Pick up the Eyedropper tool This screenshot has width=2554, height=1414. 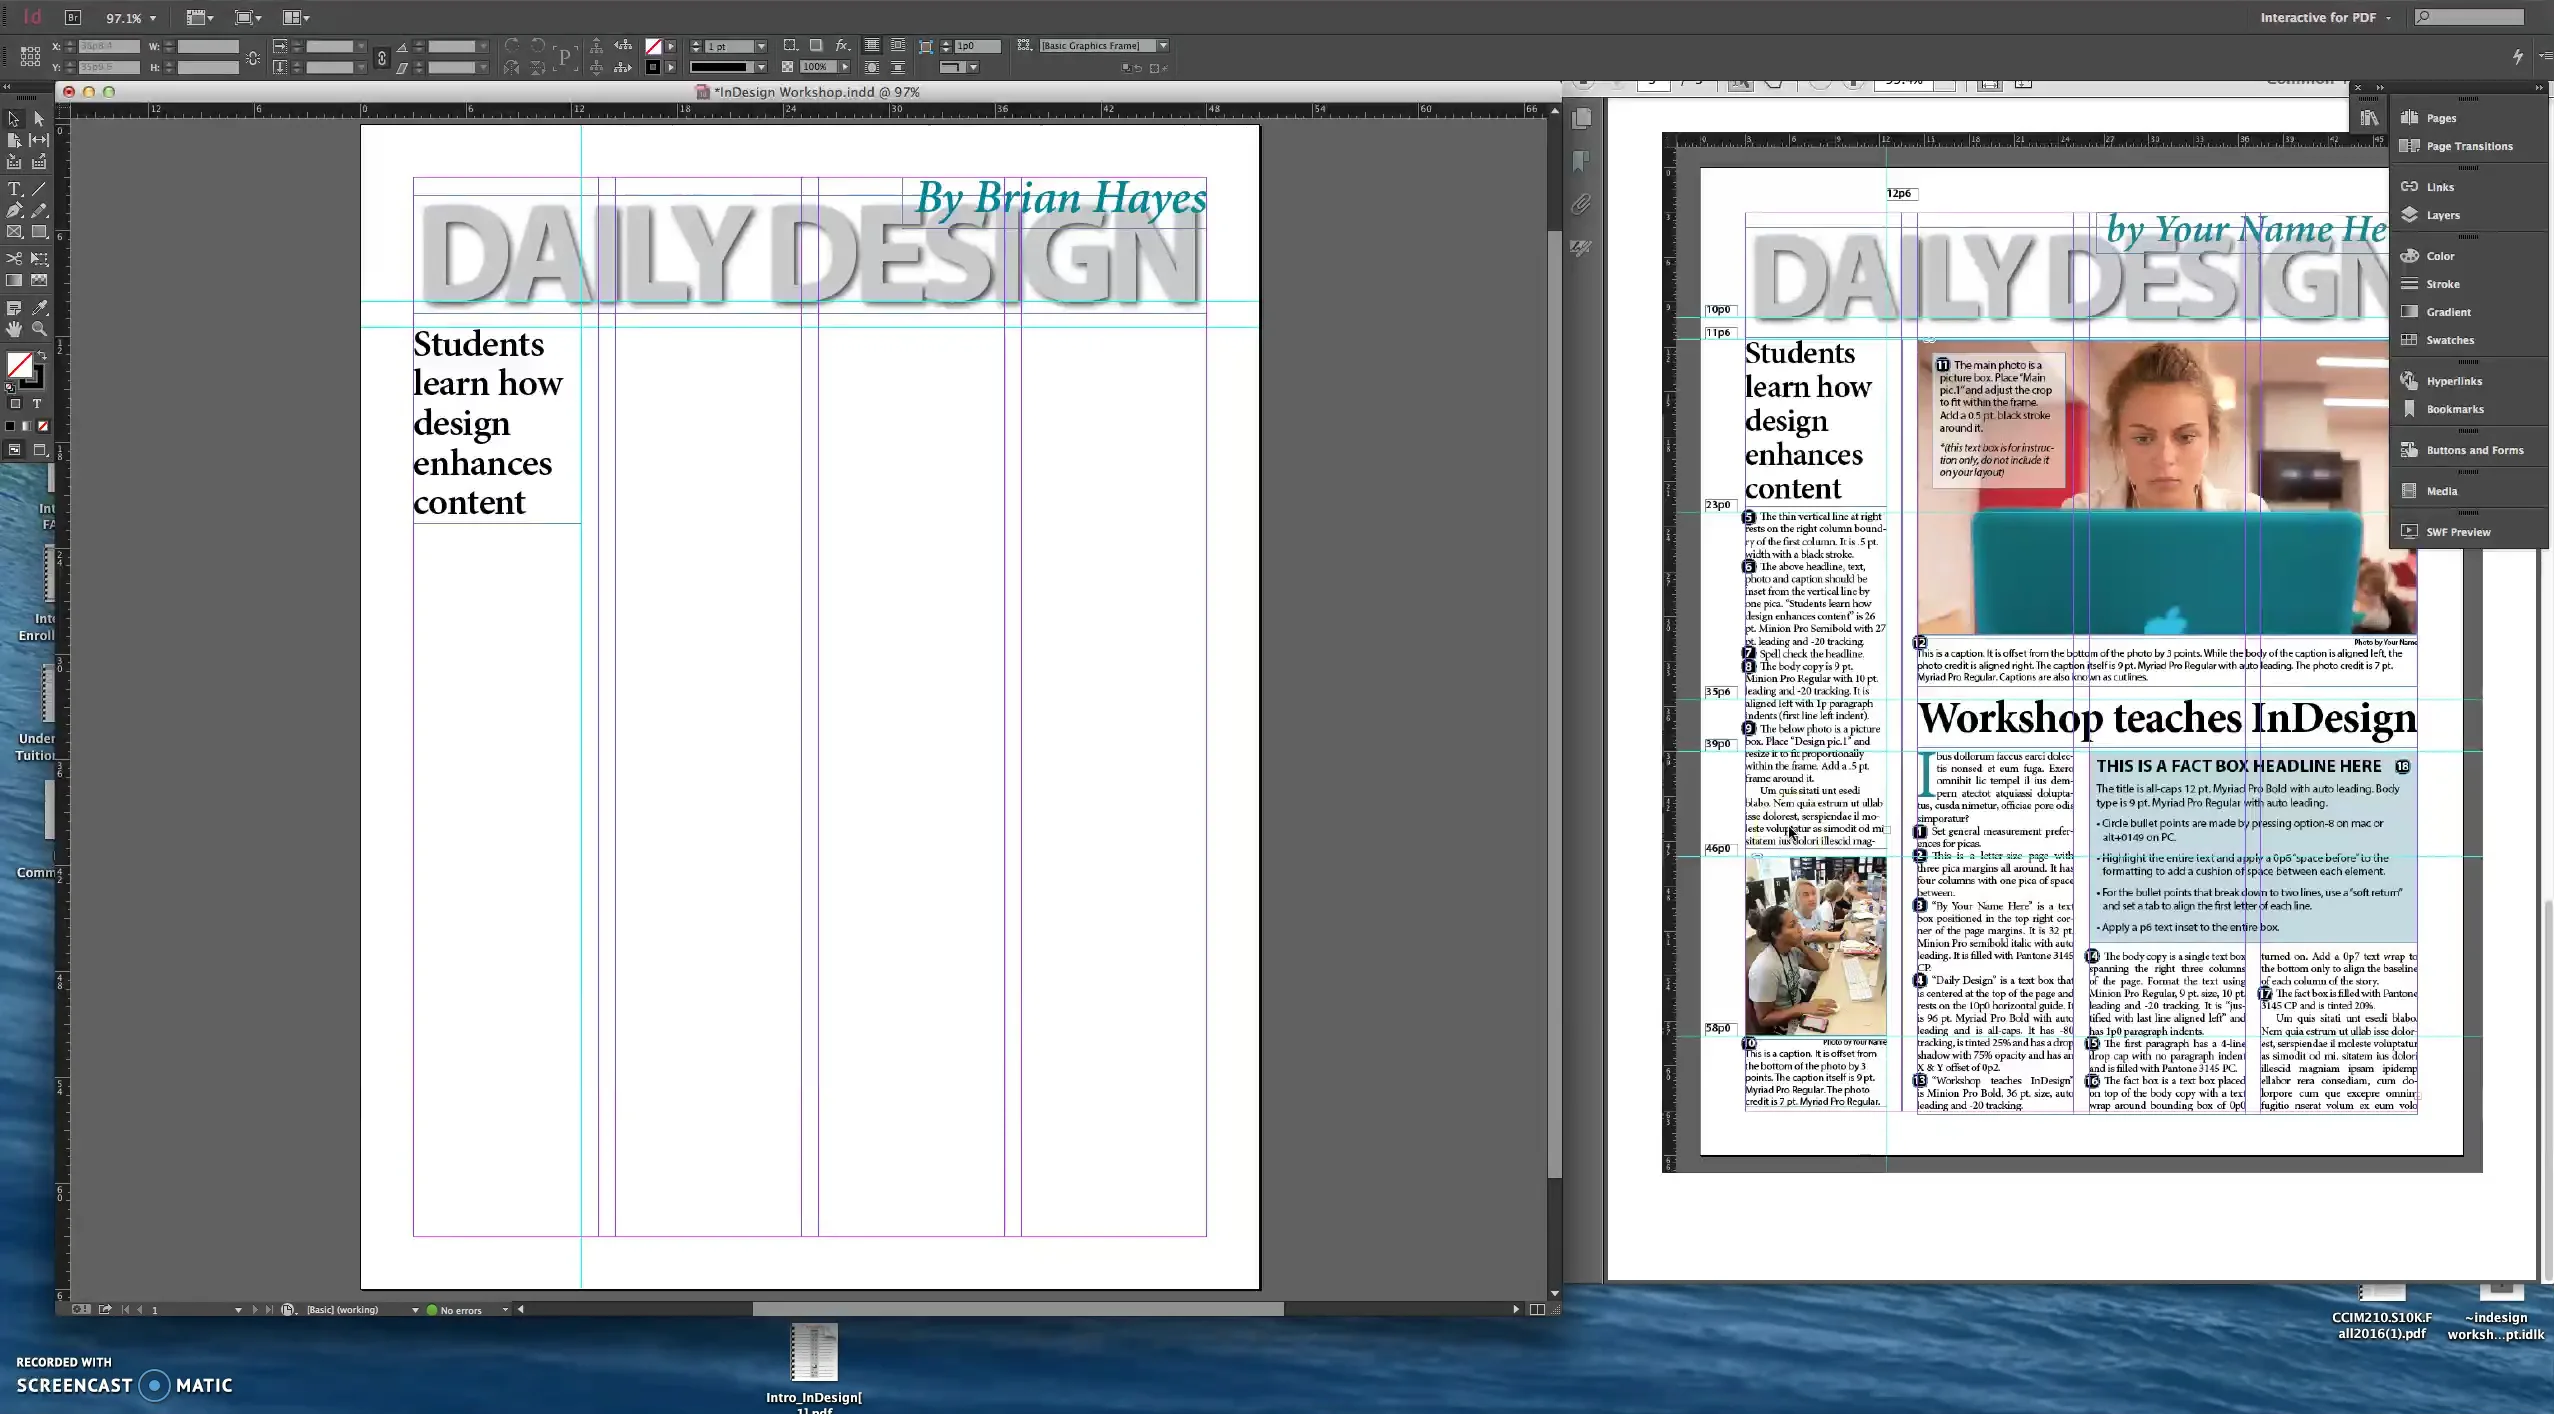tap(39, 307)
